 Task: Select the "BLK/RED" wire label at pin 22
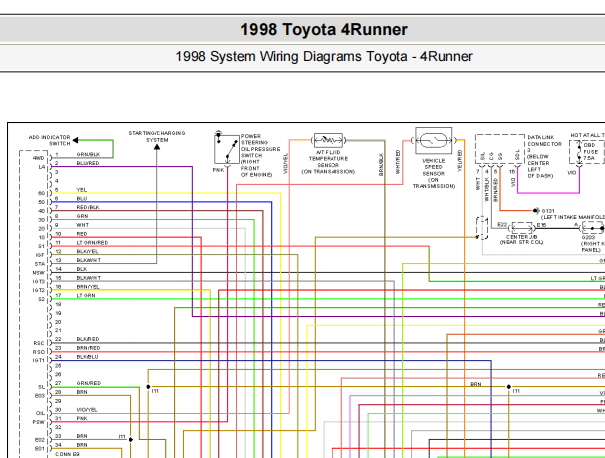click(x=88, y=339)
